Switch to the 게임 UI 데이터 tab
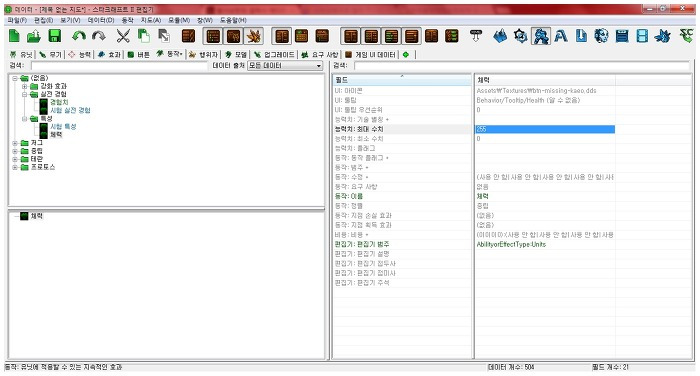 point(371,54)
